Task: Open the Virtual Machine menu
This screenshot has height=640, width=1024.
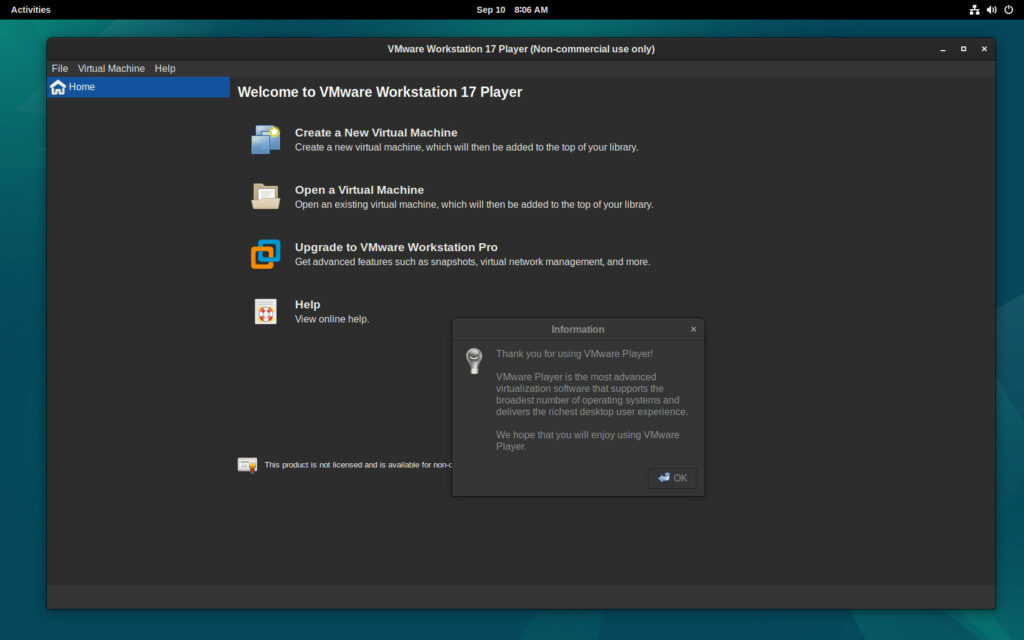Action: coord(111,69)
